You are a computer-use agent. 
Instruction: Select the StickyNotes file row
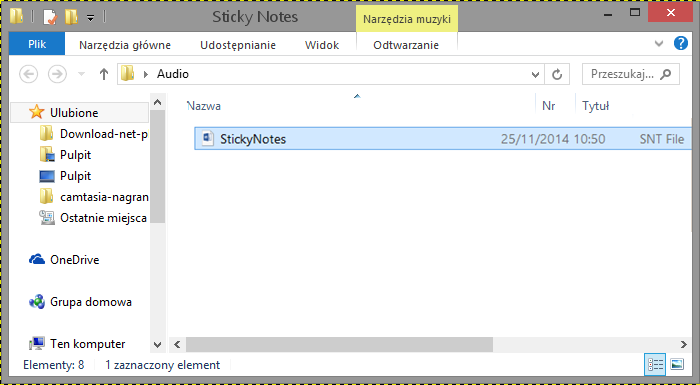tap(443, 138)
